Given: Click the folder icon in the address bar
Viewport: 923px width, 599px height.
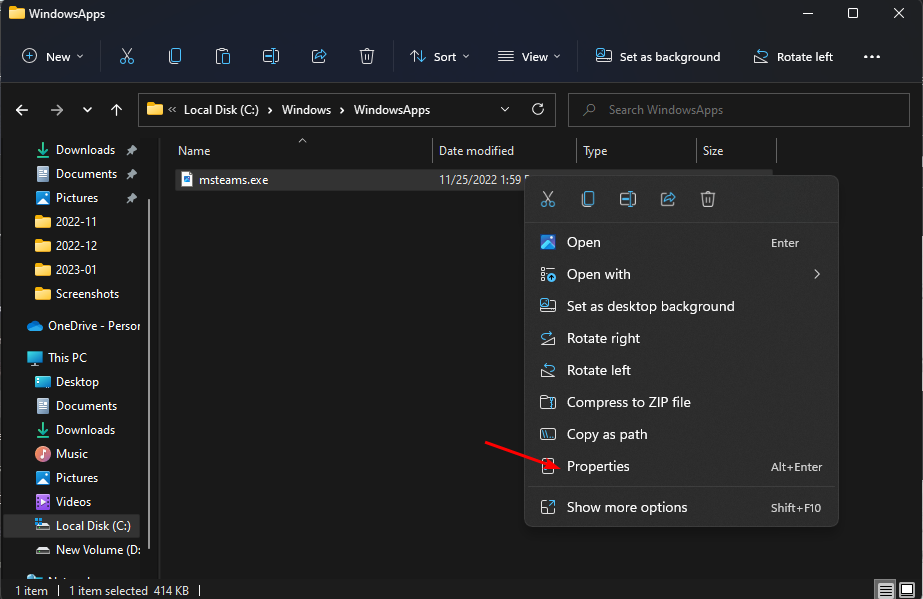Looking at the screenshot, I should (x=155, y=109).
